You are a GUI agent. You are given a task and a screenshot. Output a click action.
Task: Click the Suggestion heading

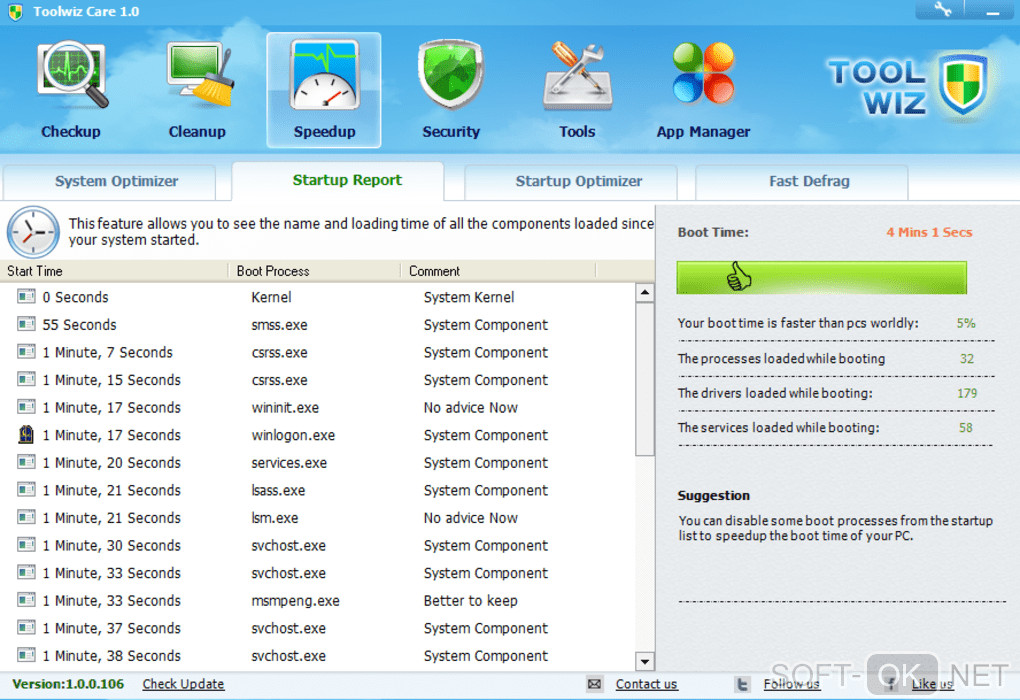point(713,495)
